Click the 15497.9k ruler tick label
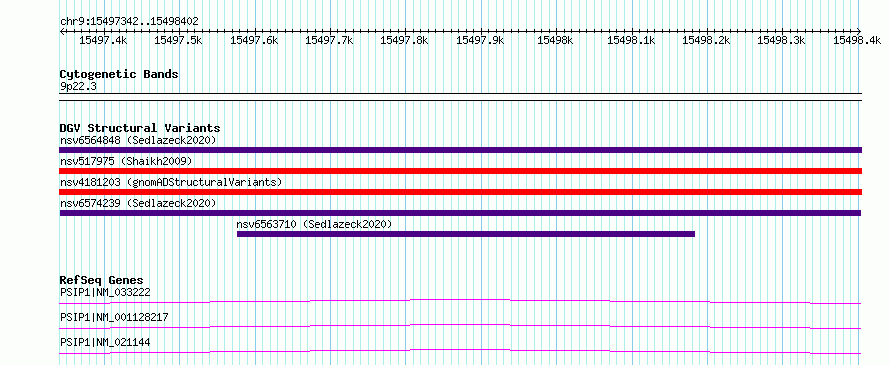This screenshot has width=890, height=365. tap(480, 40)
